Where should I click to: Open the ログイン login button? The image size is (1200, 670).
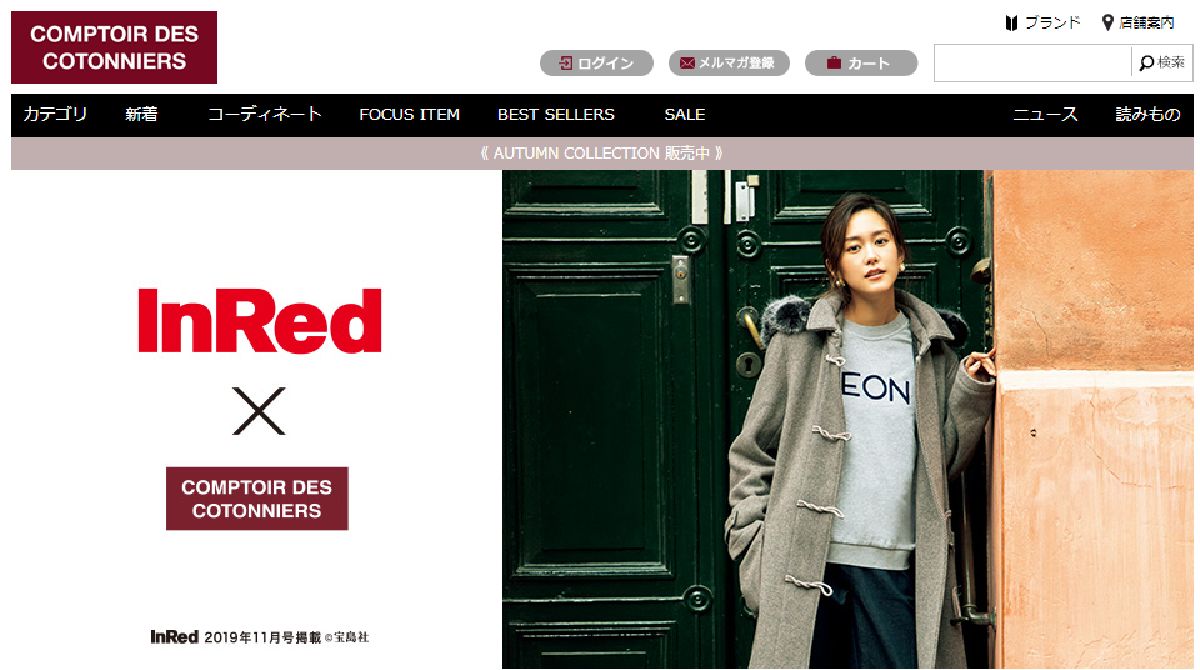(x=597, y=63)
